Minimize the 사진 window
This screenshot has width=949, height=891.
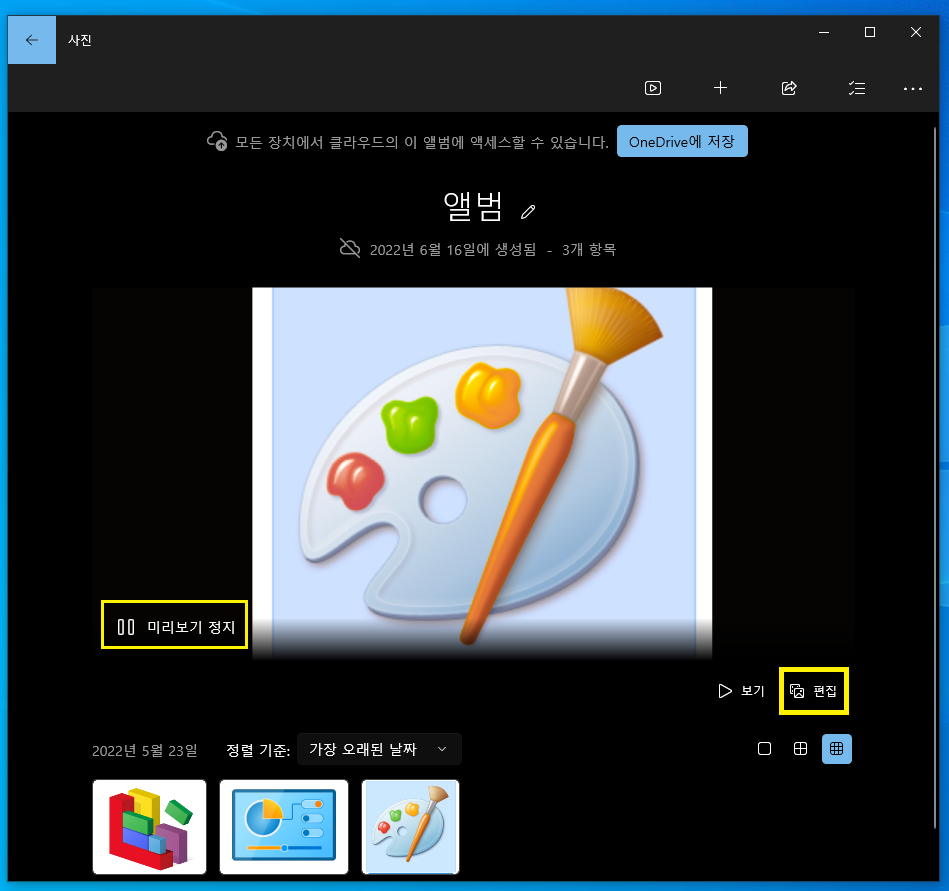point(824,32)
